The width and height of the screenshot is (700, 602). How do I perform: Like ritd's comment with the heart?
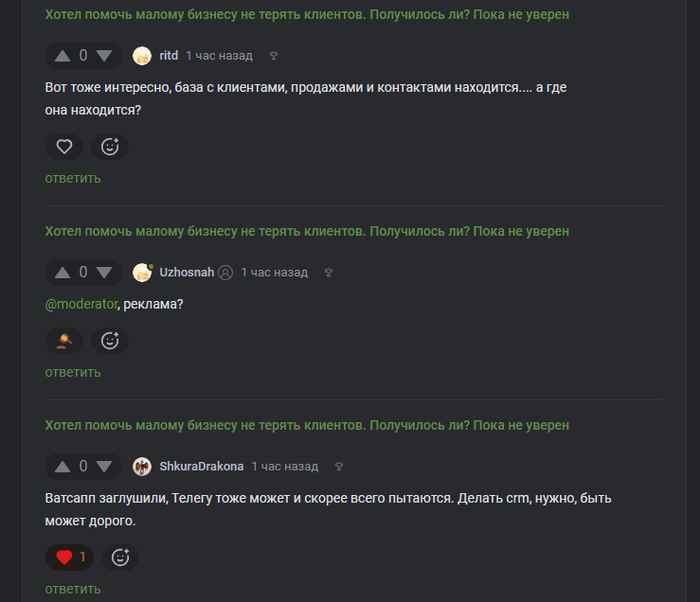pos(64,146)
